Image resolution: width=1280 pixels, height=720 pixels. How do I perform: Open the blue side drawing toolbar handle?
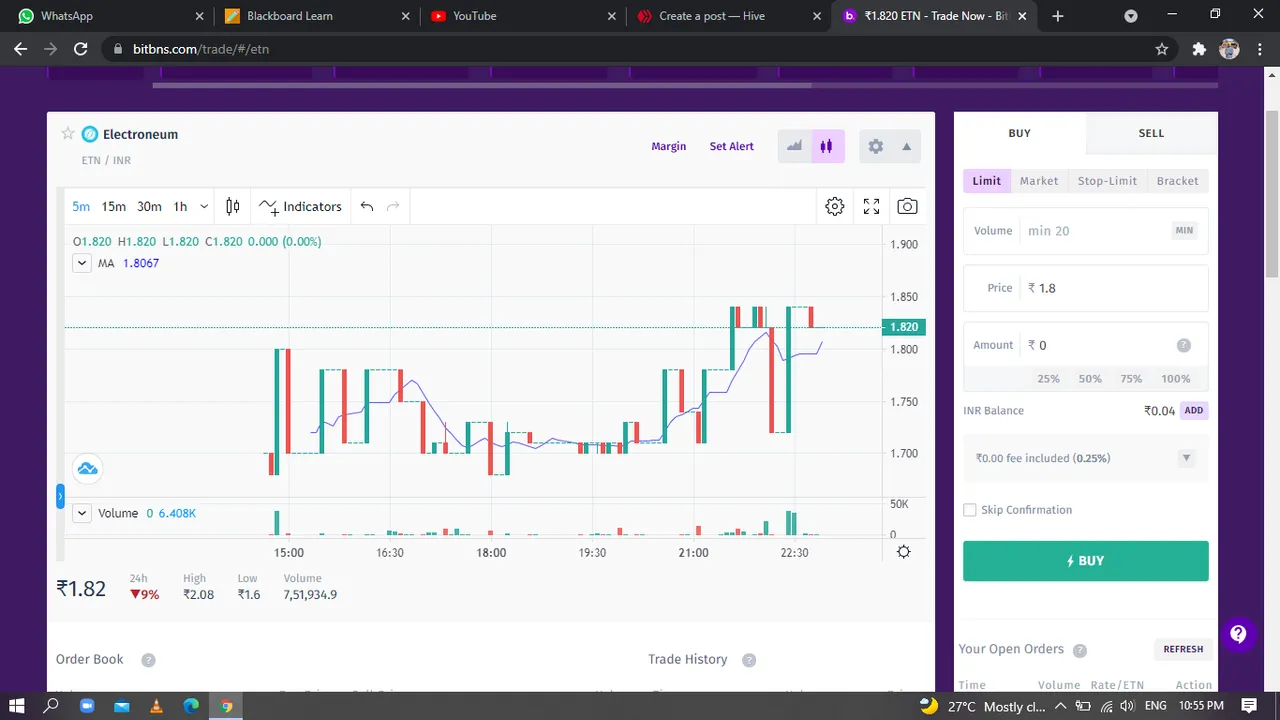pos(60,495)
